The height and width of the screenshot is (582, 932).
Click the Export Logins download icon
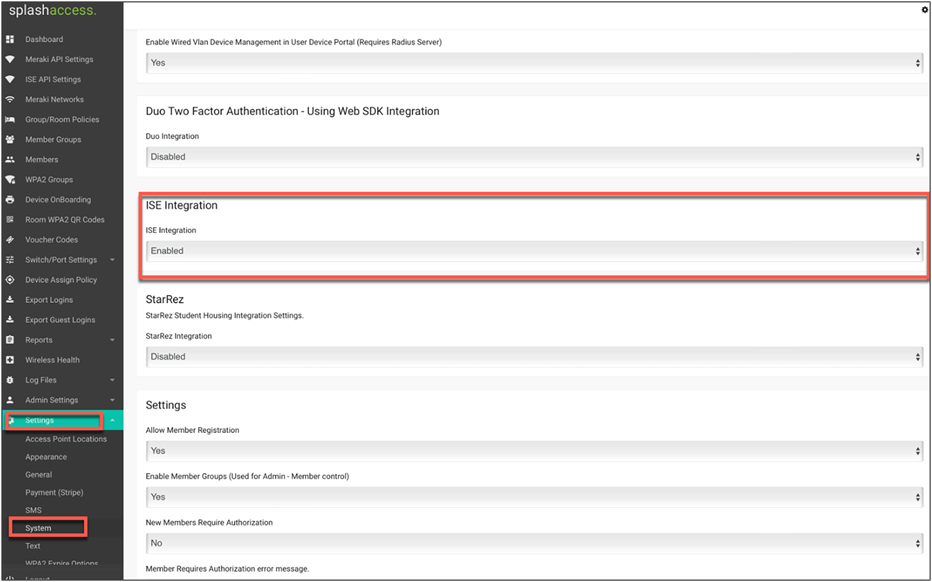tap(10, 300)
